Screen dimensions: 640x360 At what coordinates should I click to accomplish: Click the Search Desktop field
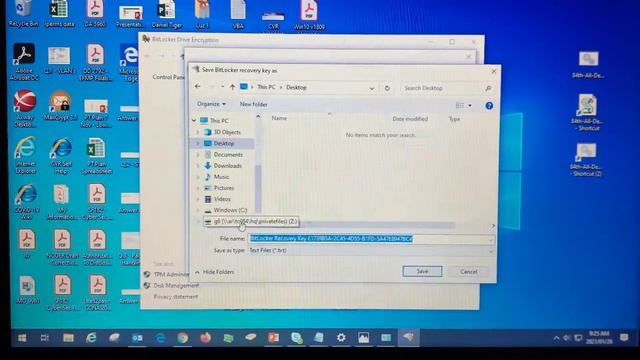tap(446, 88)
